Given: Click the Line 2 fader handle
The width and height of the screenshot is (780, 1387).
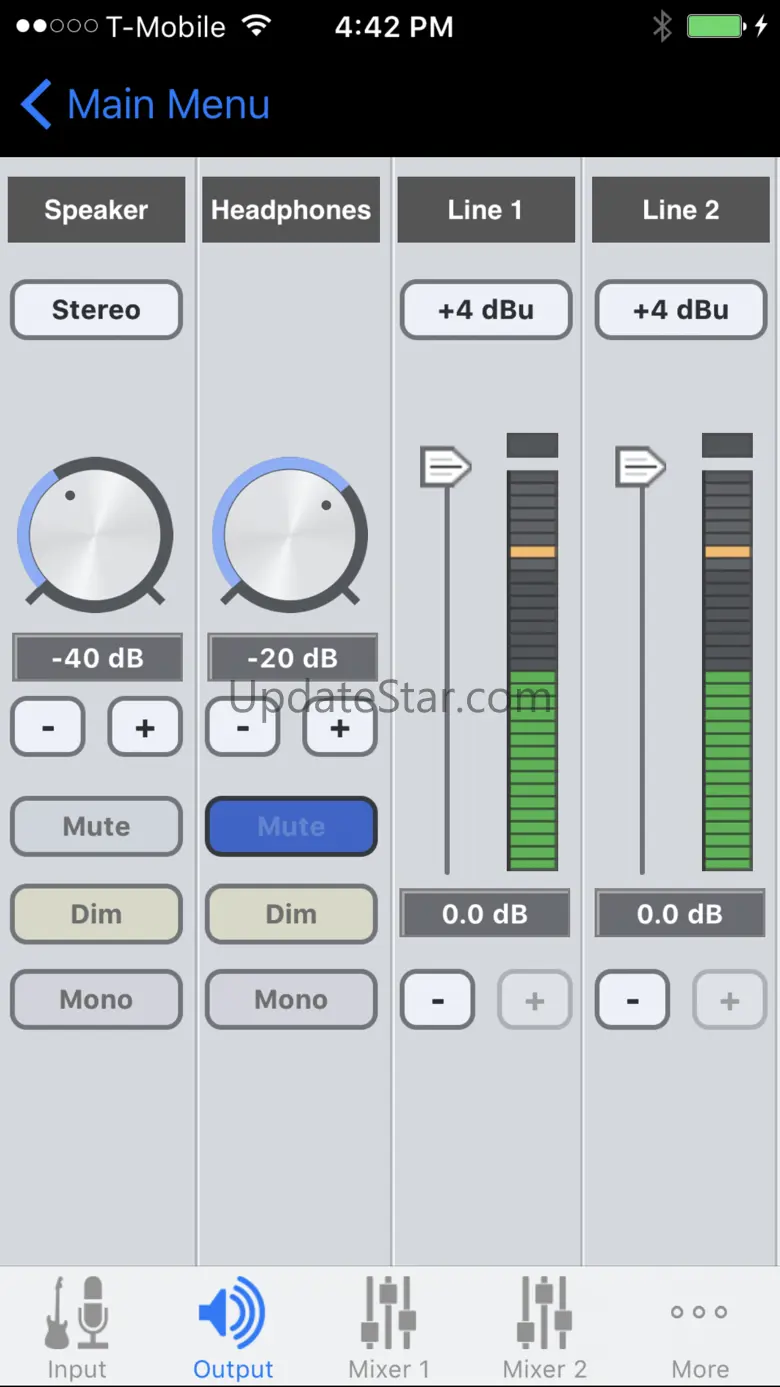Looking at the screenshot, I should tap(640, 467).
